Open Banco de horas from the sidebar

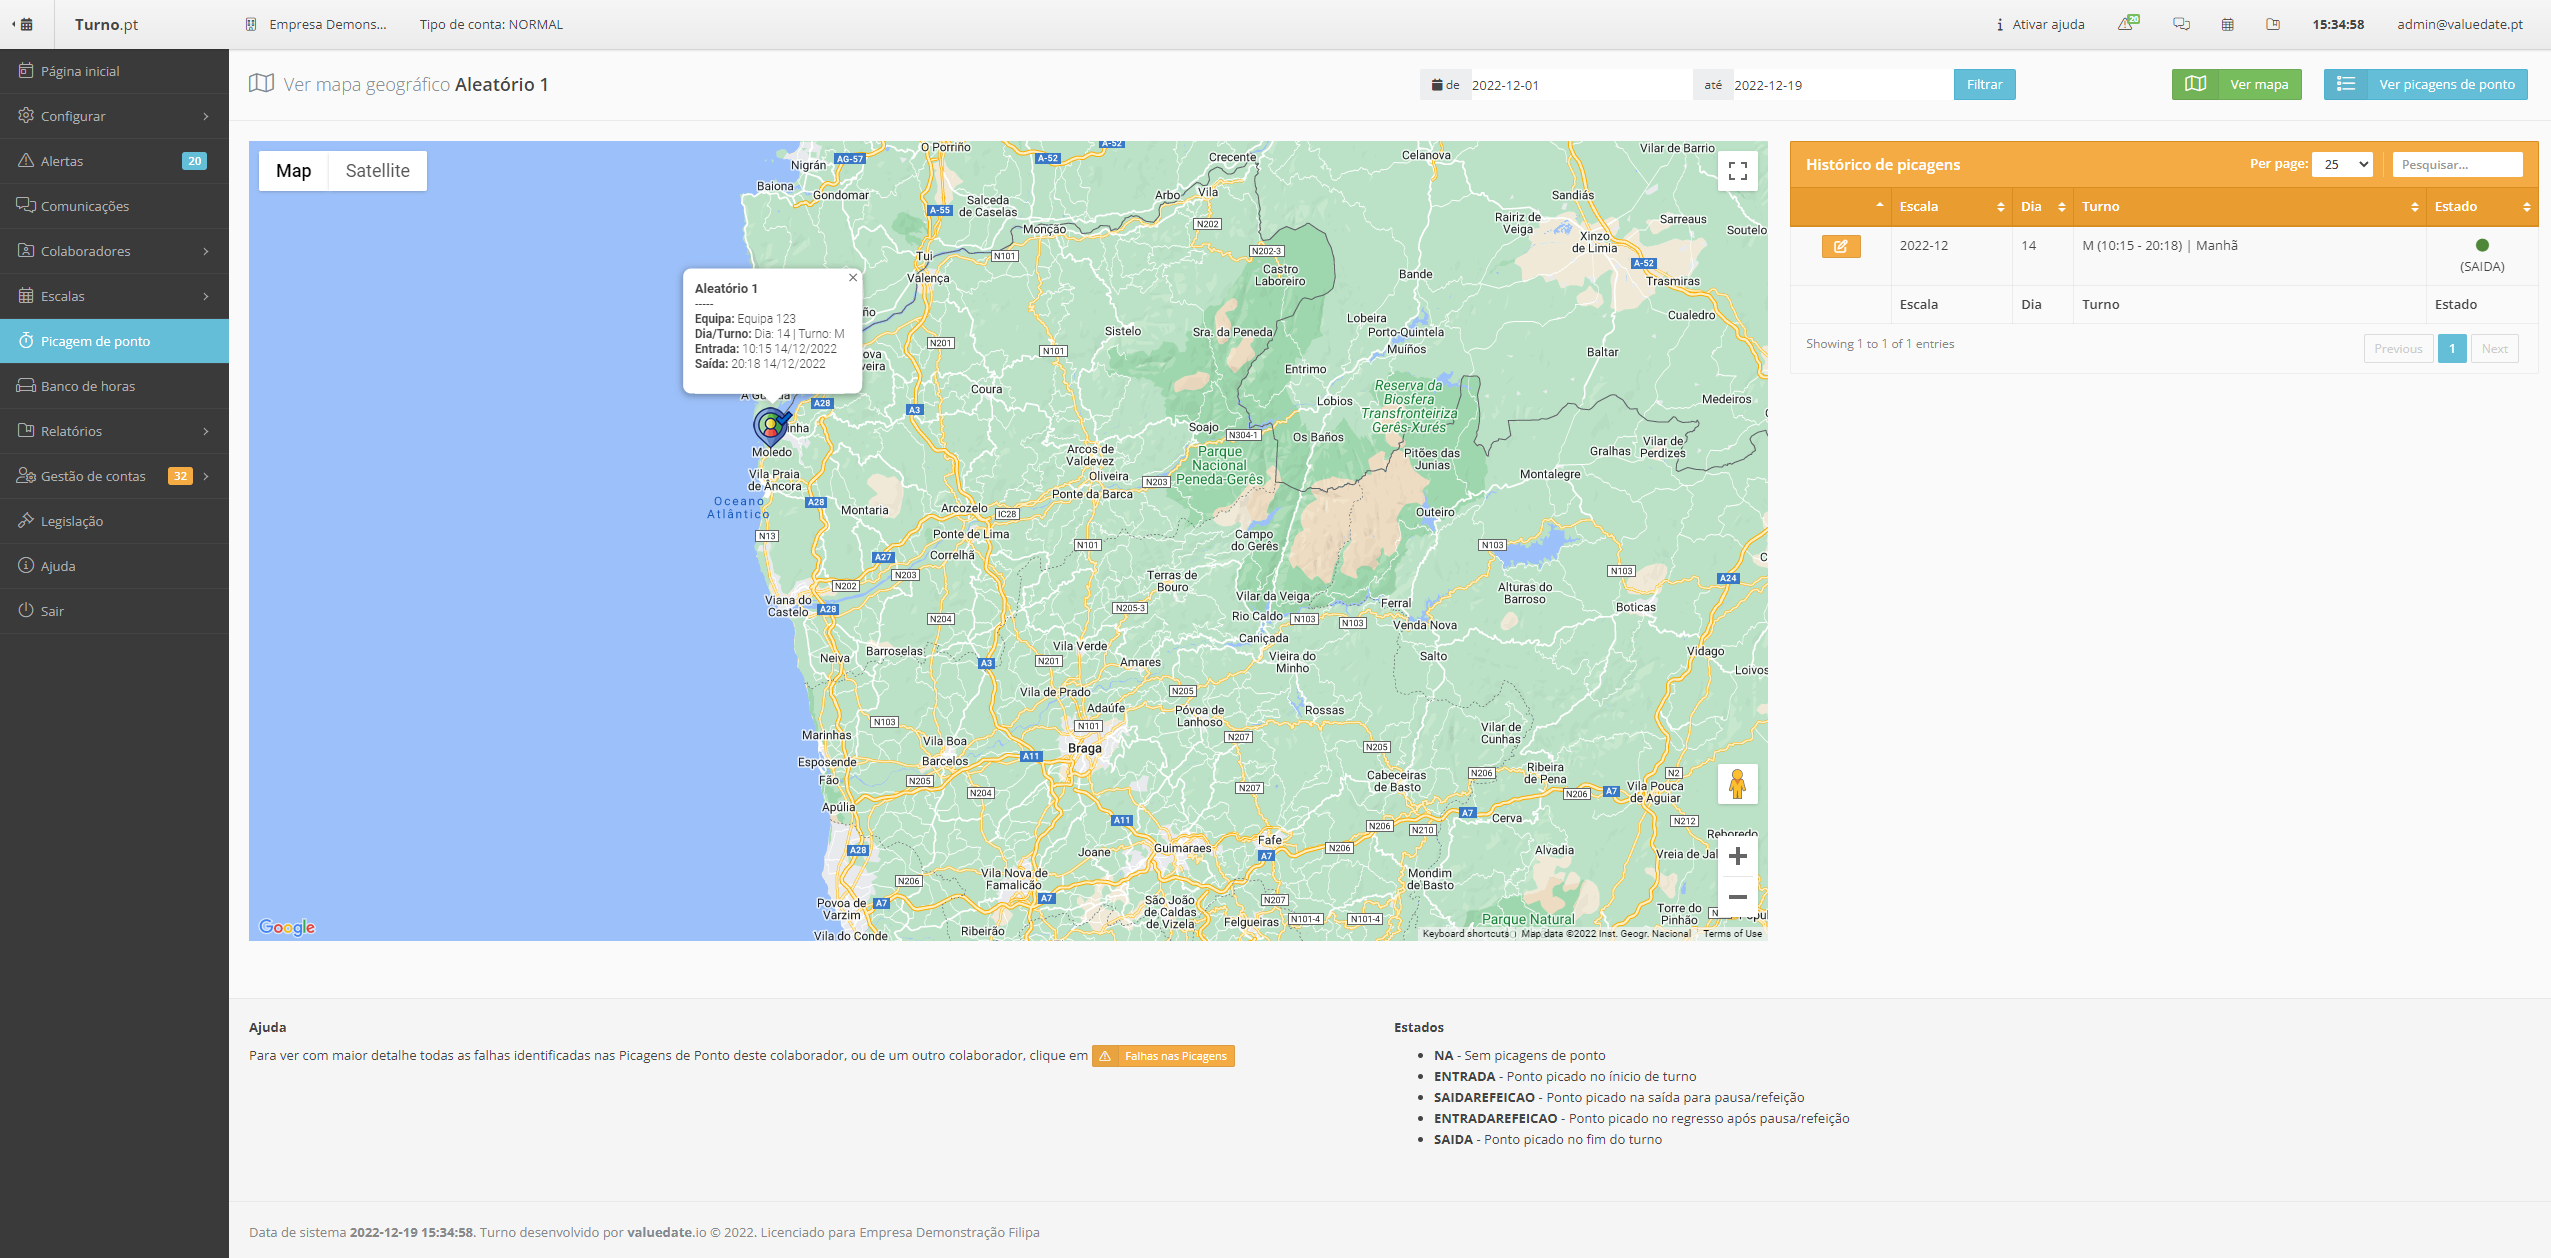click(x=90, y=385)
